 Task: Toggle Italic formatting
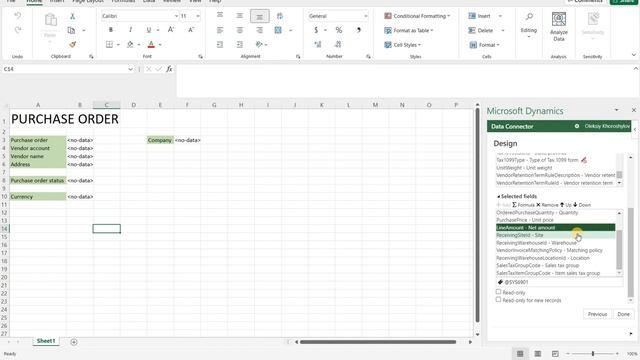click(130, 30)
